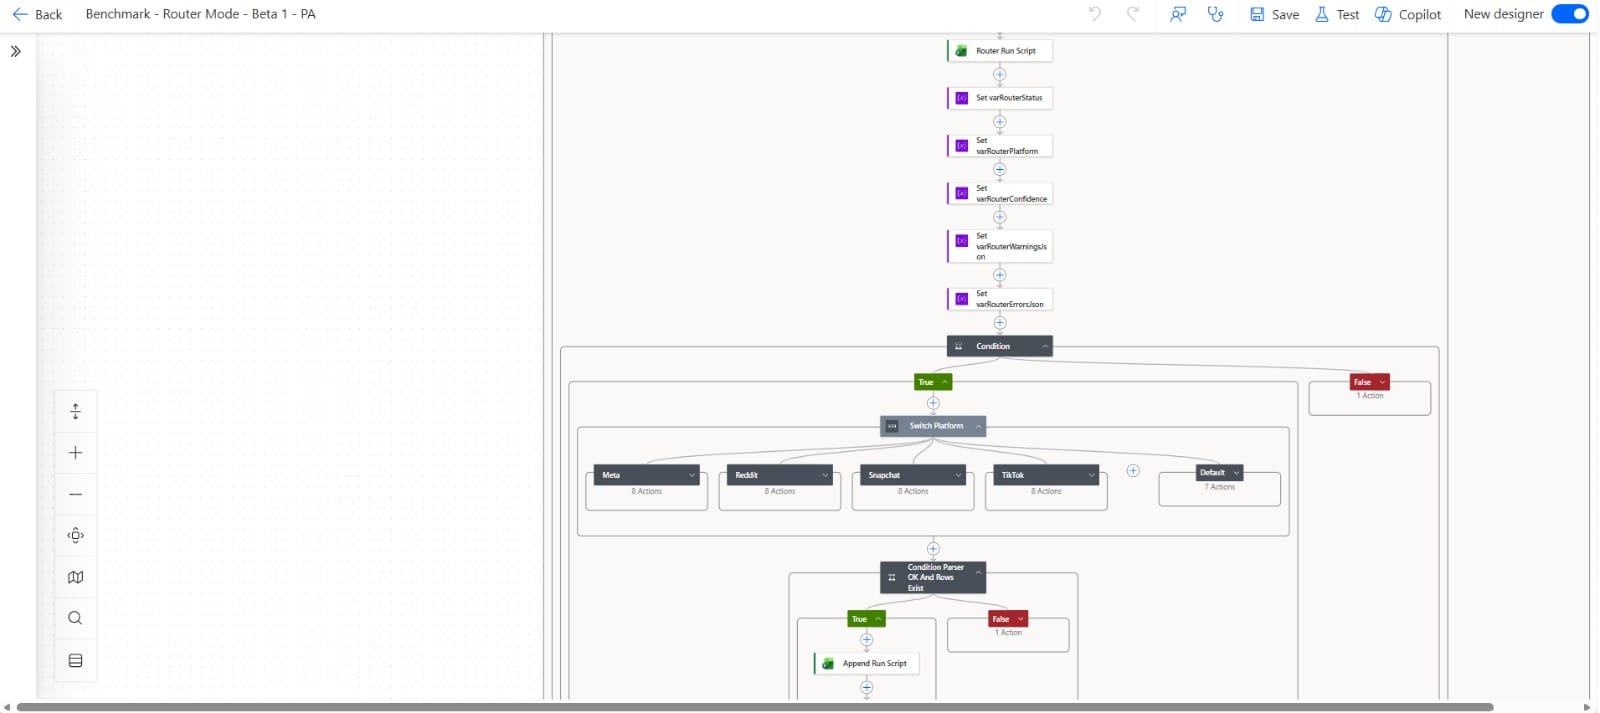
Task: Add an action below Set varRouterPlatform
Action: pyautogui.click(x=1000, y=169)
